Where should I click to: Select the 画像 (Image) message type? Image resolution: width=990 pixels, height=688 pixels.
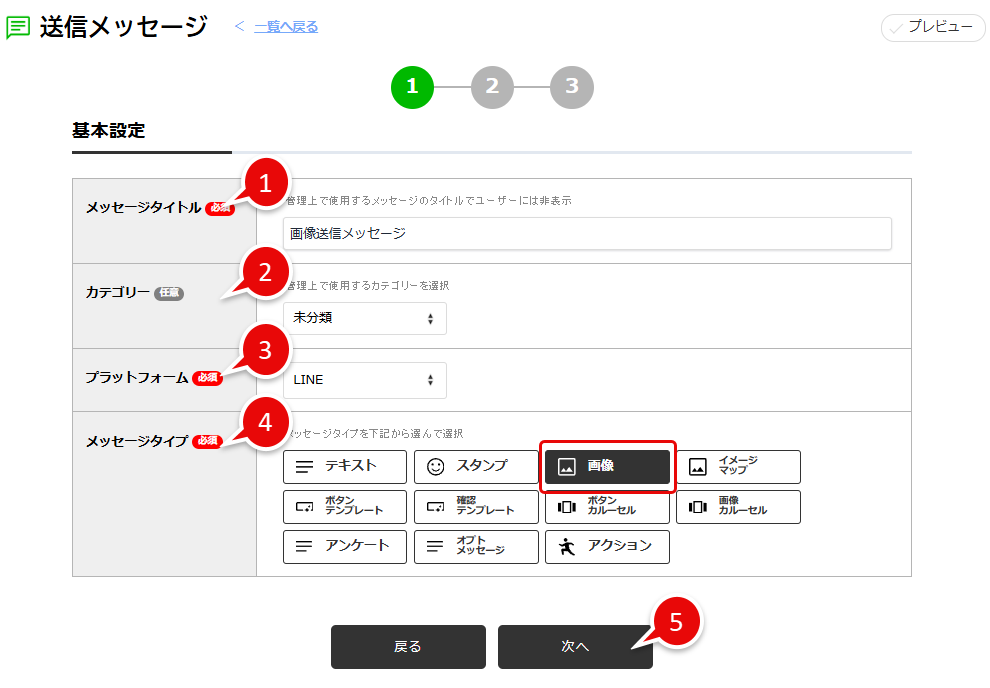[607, 467]
